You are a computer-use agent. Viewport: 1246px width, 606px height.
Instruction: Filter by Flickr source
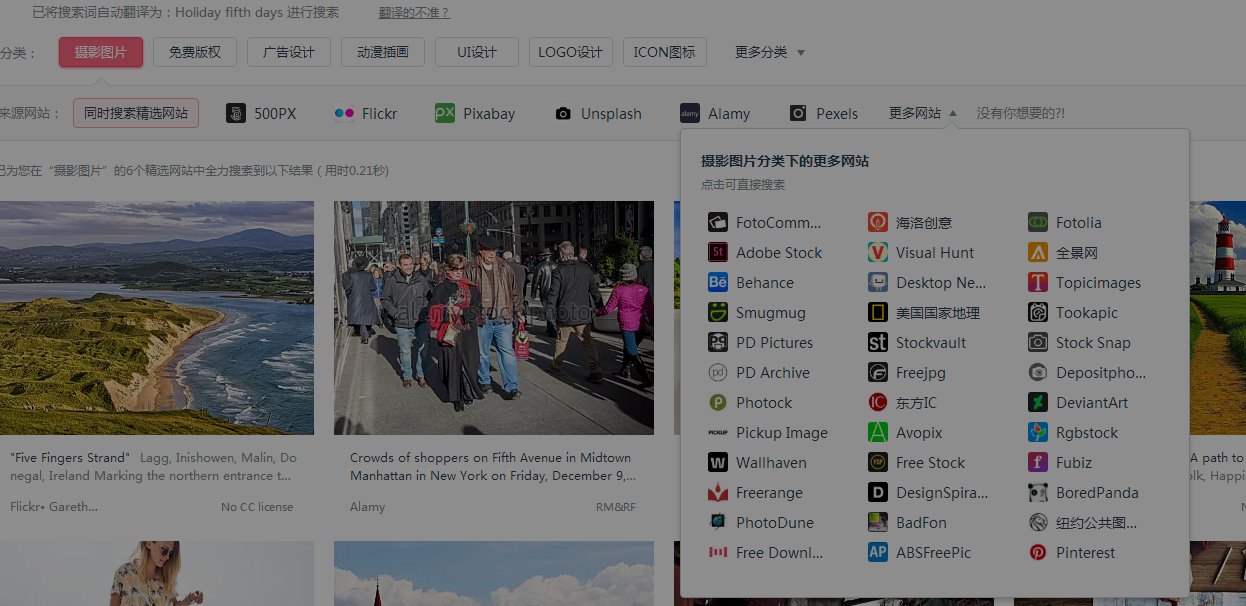tap(366, 113)
